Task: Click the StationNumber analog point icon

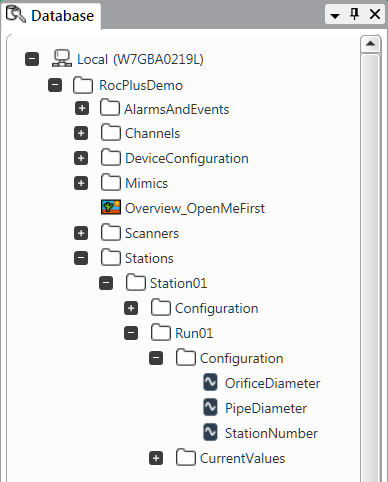Action: point(210,432)
